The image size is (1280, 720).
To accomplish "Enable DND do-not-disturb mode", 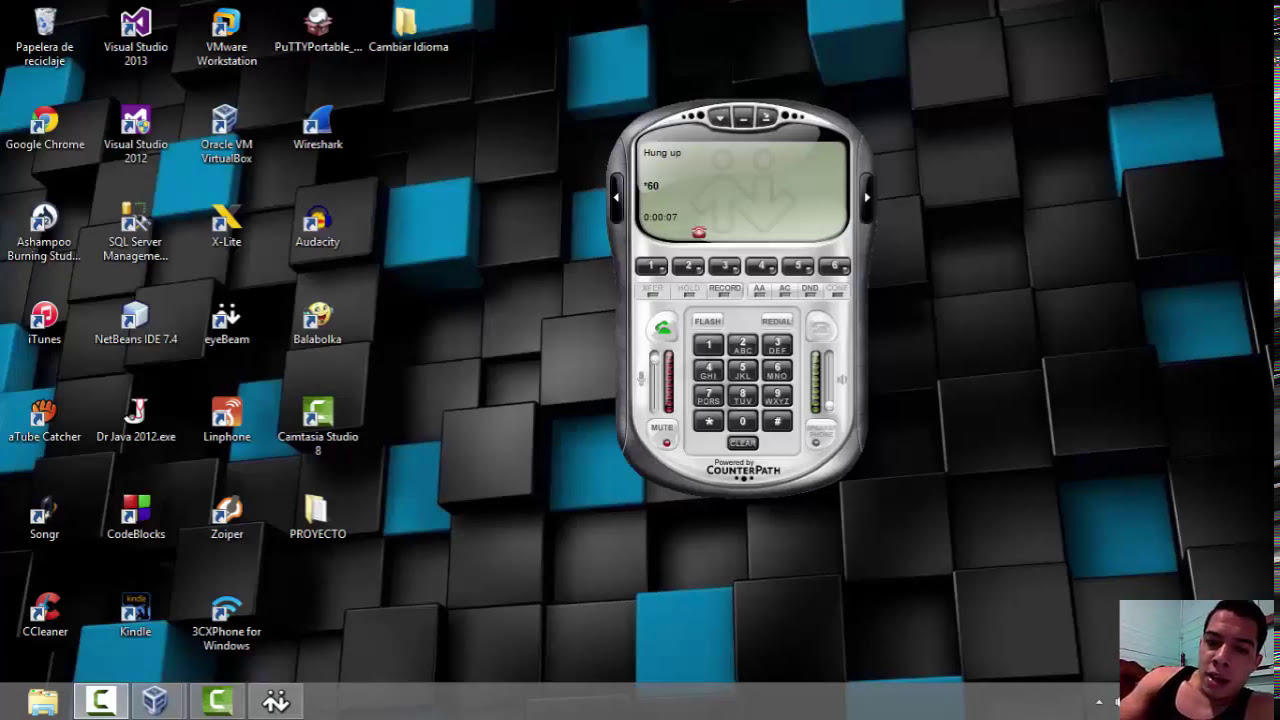I will point(810,290).
